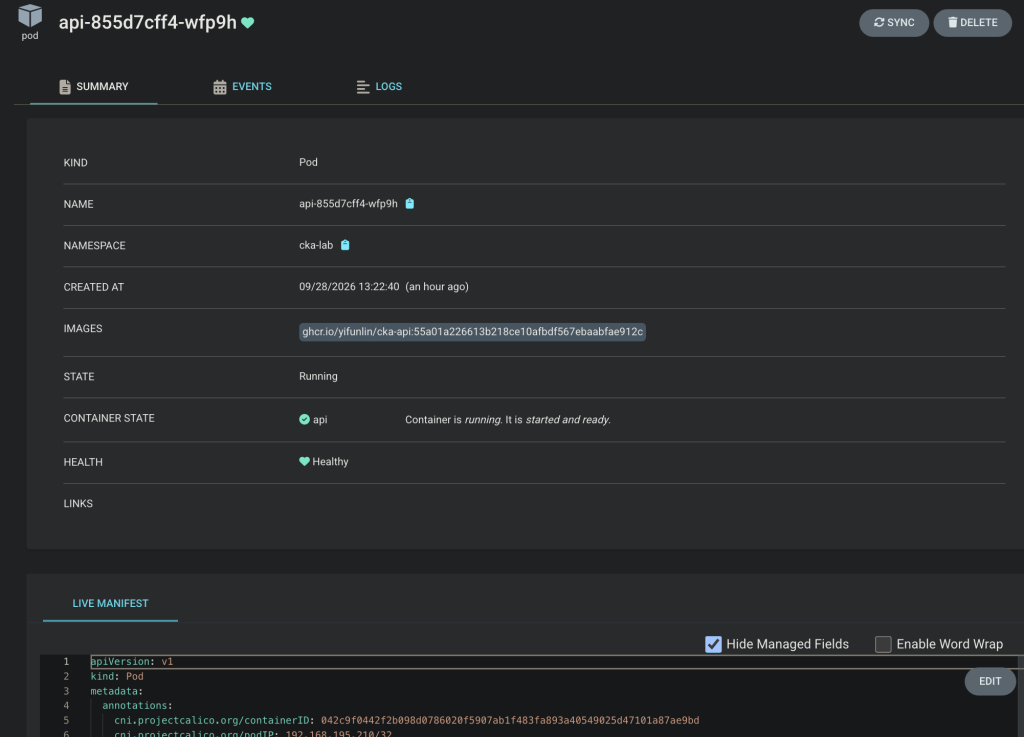Sync the pod with the SYNC button
Viewport: 1024px width, 737px height.
coord(893,23)
